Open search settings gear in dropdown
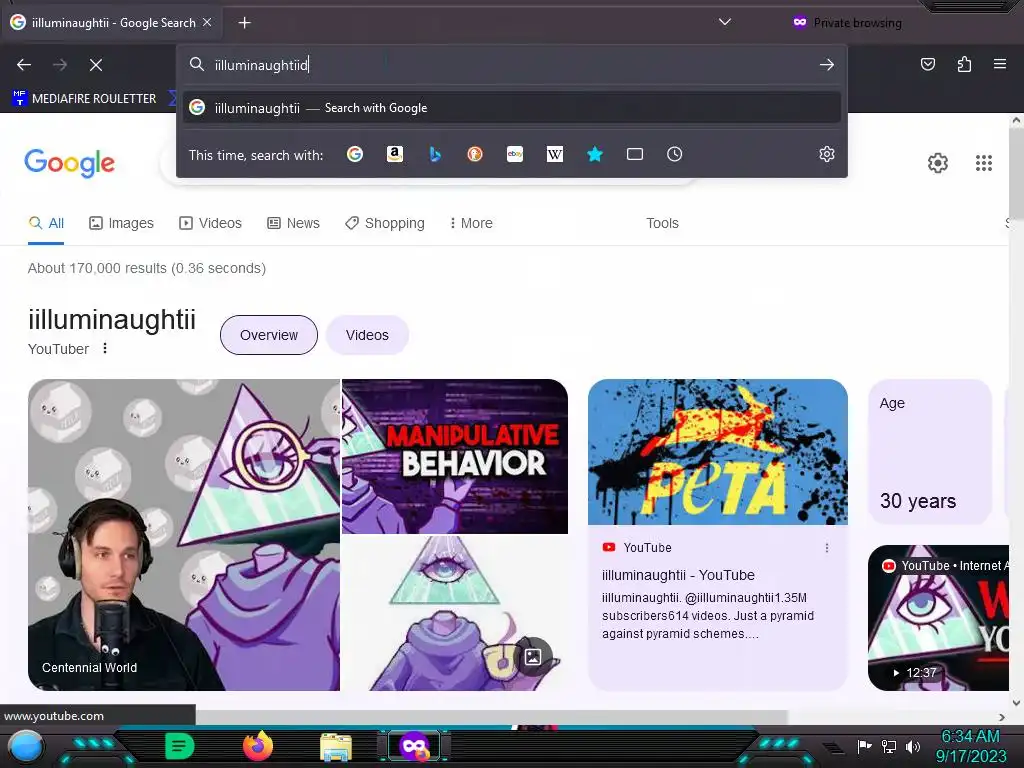The height and width of the screenshot is (768, 1024). click(827, 154)
